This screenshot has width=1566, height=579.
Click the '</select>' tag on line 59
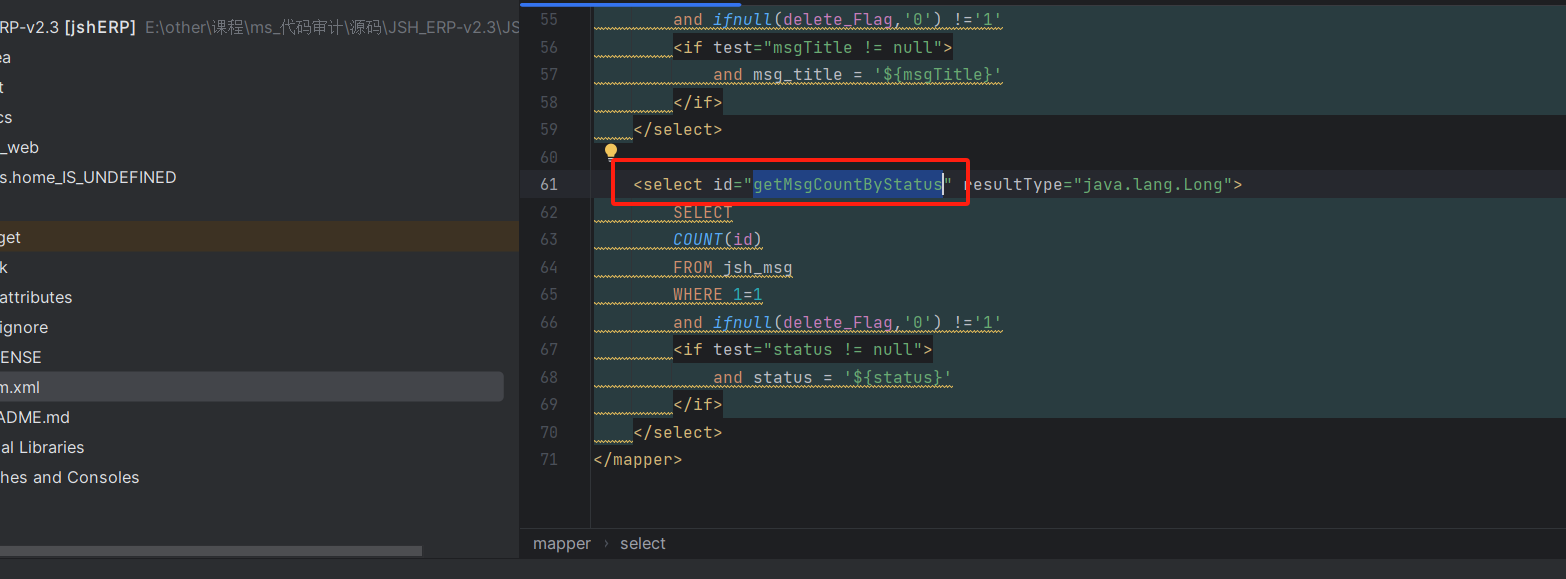pyautogui.click(x=678, y=129)
